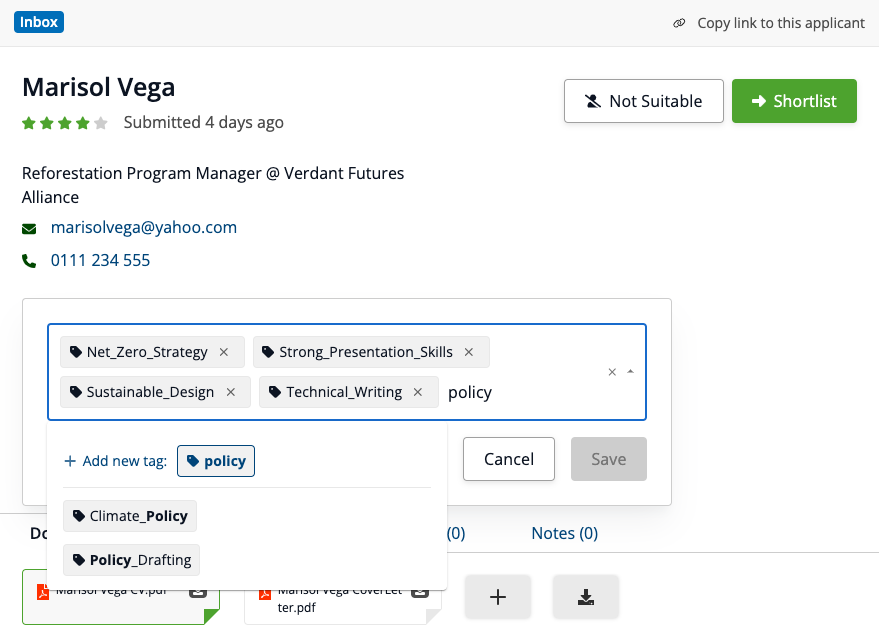Click the Inbox label
The width and height of the screenshot is (879, 639).
click(40, 22)
